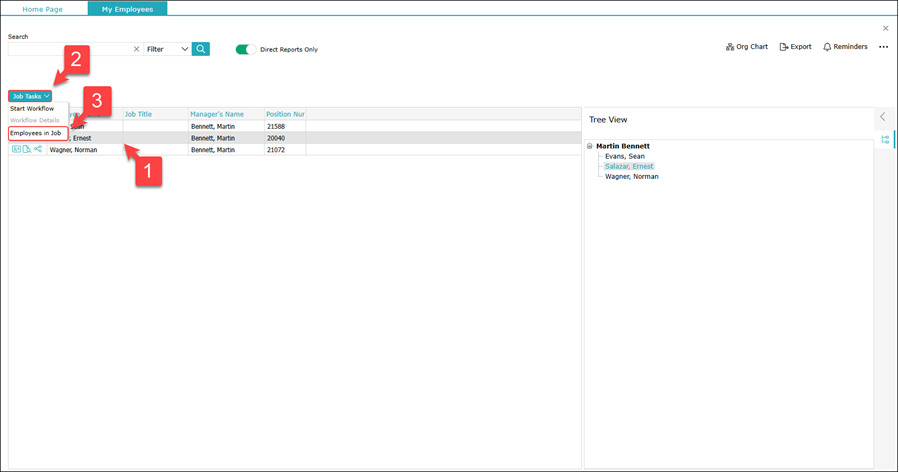This screenshot has height=472, width=899.
Task: Open the more options ellipsis menu
Action: tap(883, 47)
